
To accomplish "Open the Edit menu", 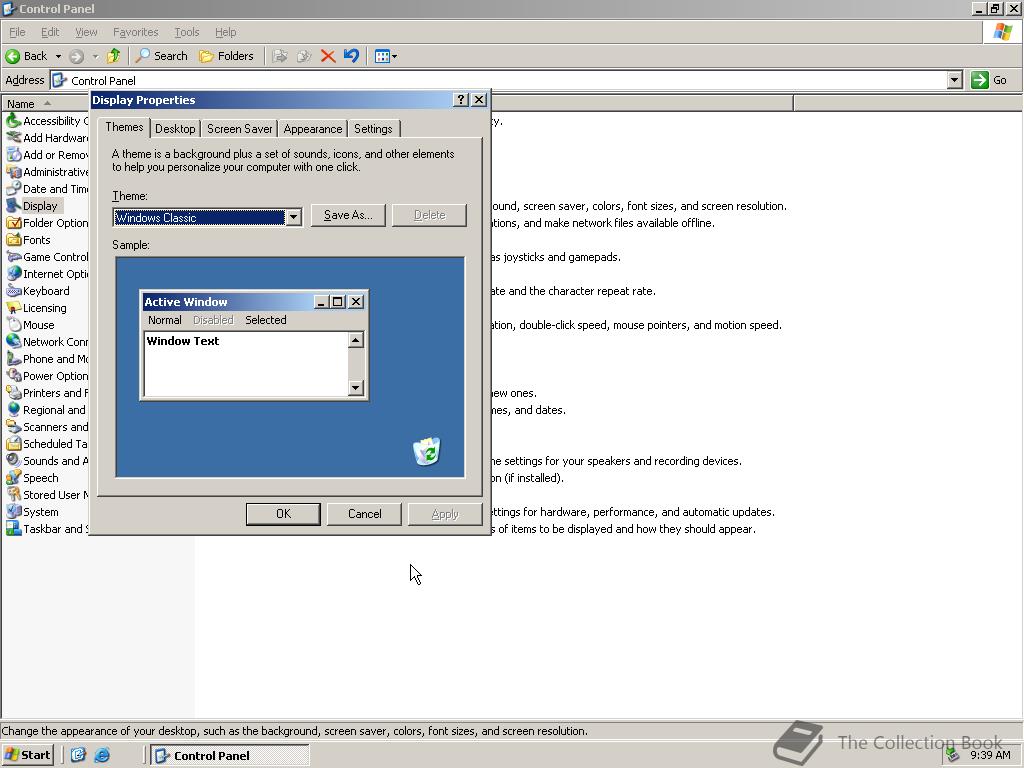I will click(x=50, y=32).
